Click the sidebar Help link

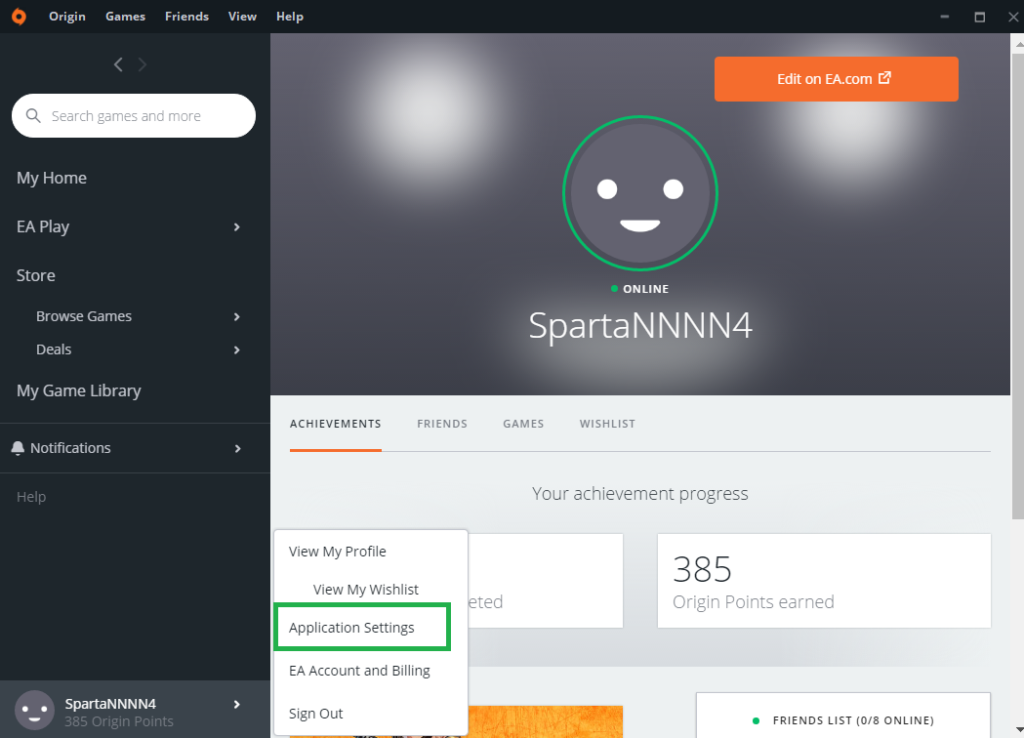coord(31,497)
